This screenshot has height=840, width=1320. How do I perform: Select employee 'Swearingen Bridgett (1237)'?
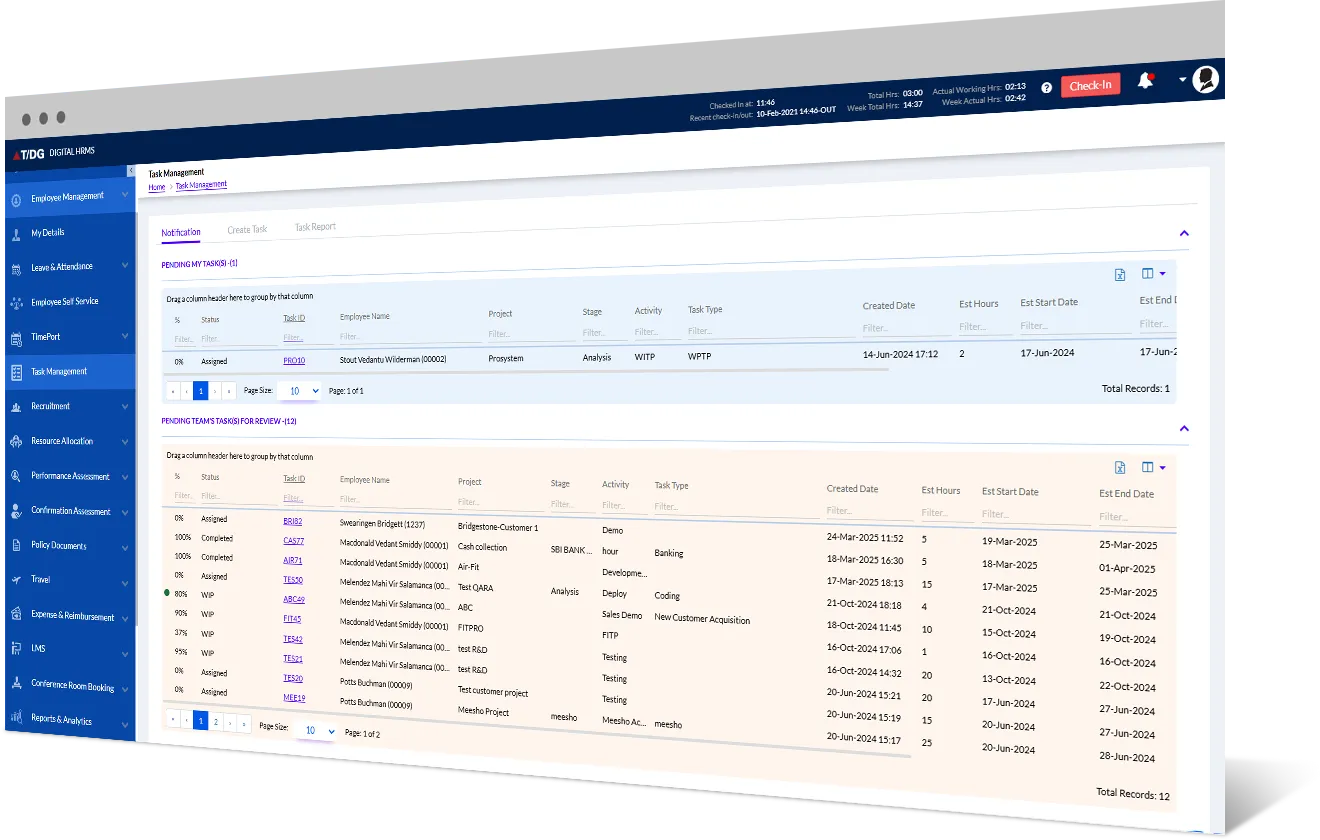pos(383,524)
